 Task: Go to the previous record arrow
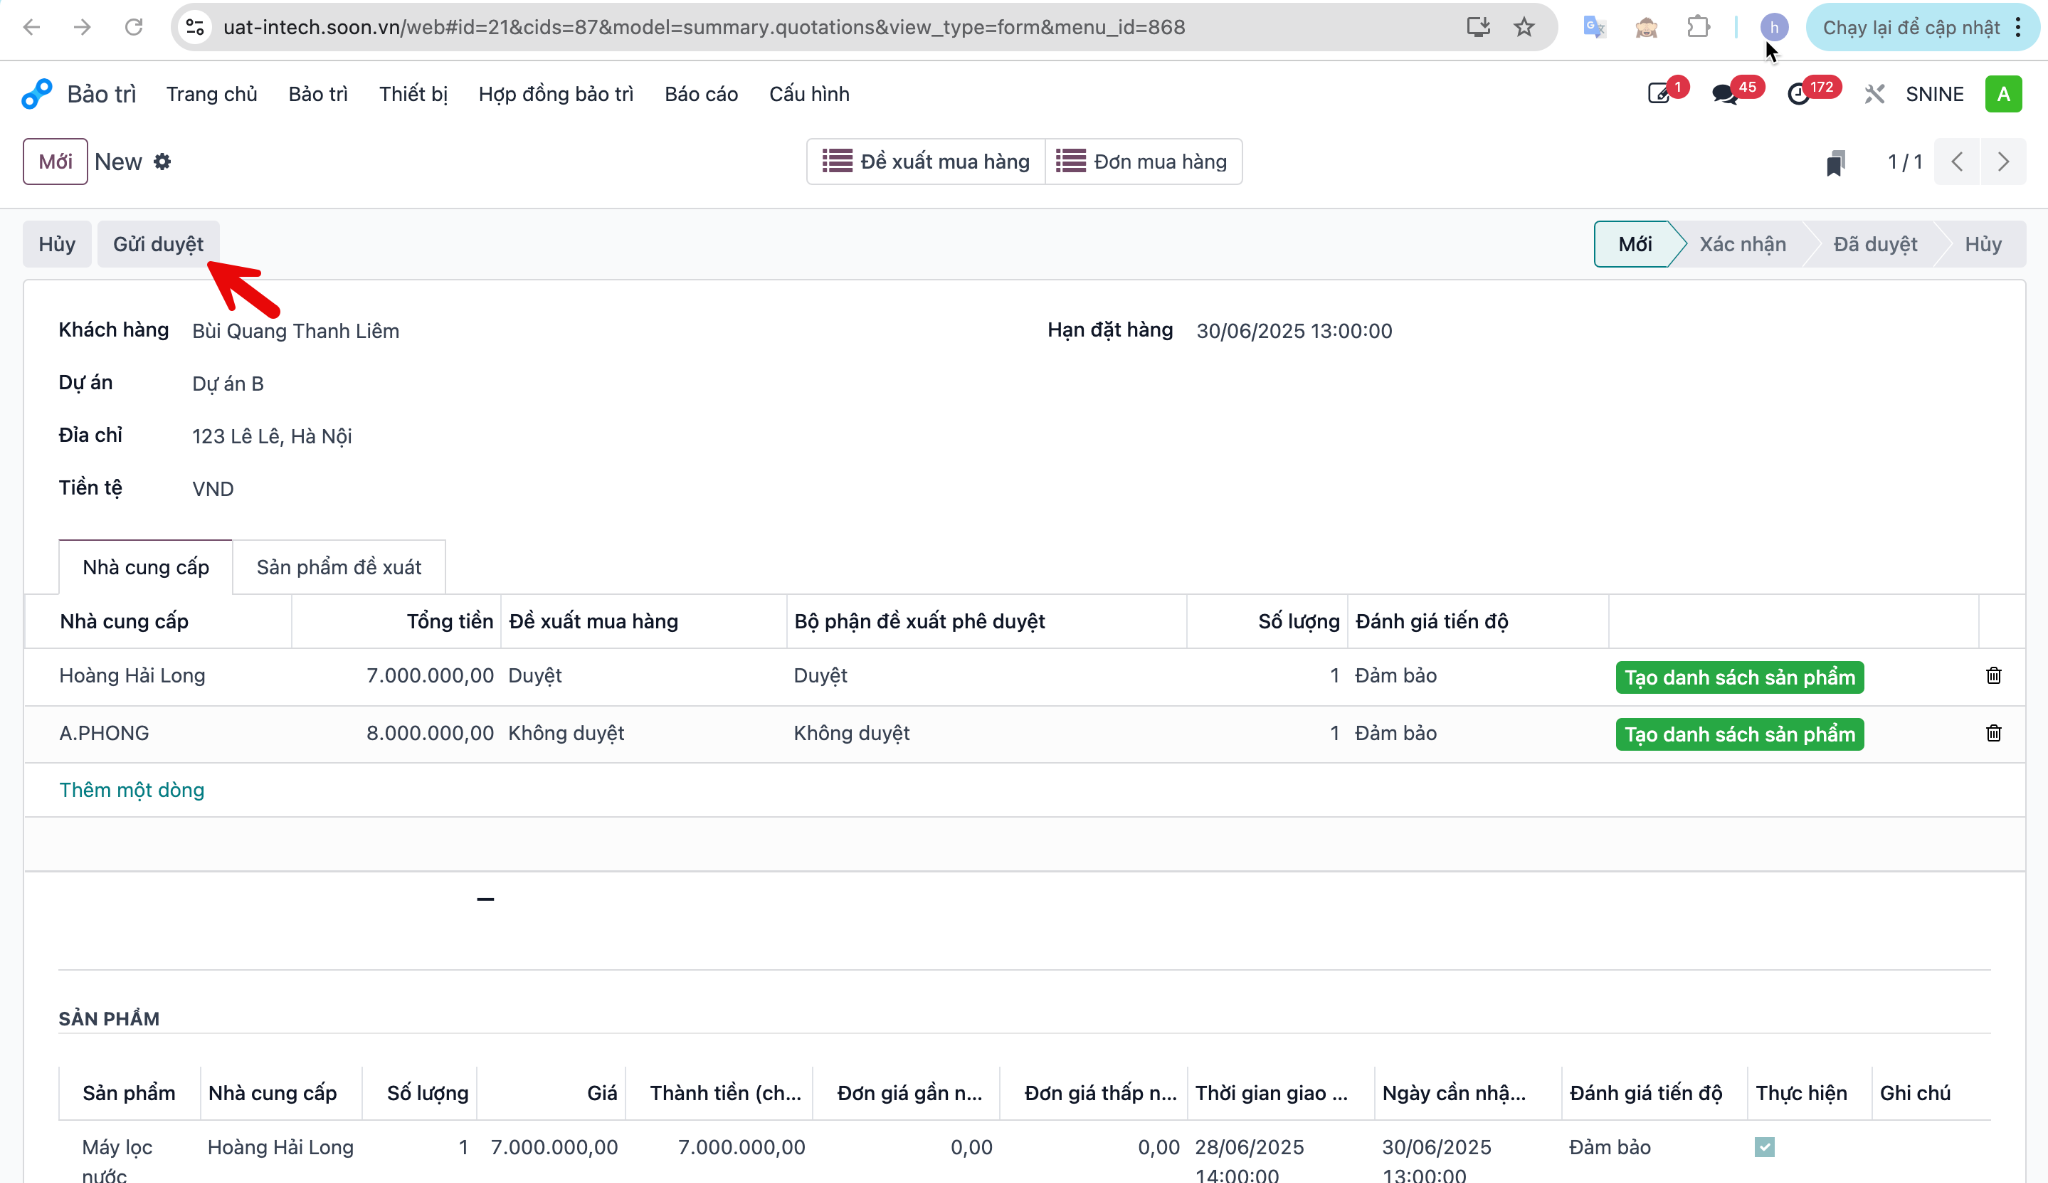tap(1957, 162)
